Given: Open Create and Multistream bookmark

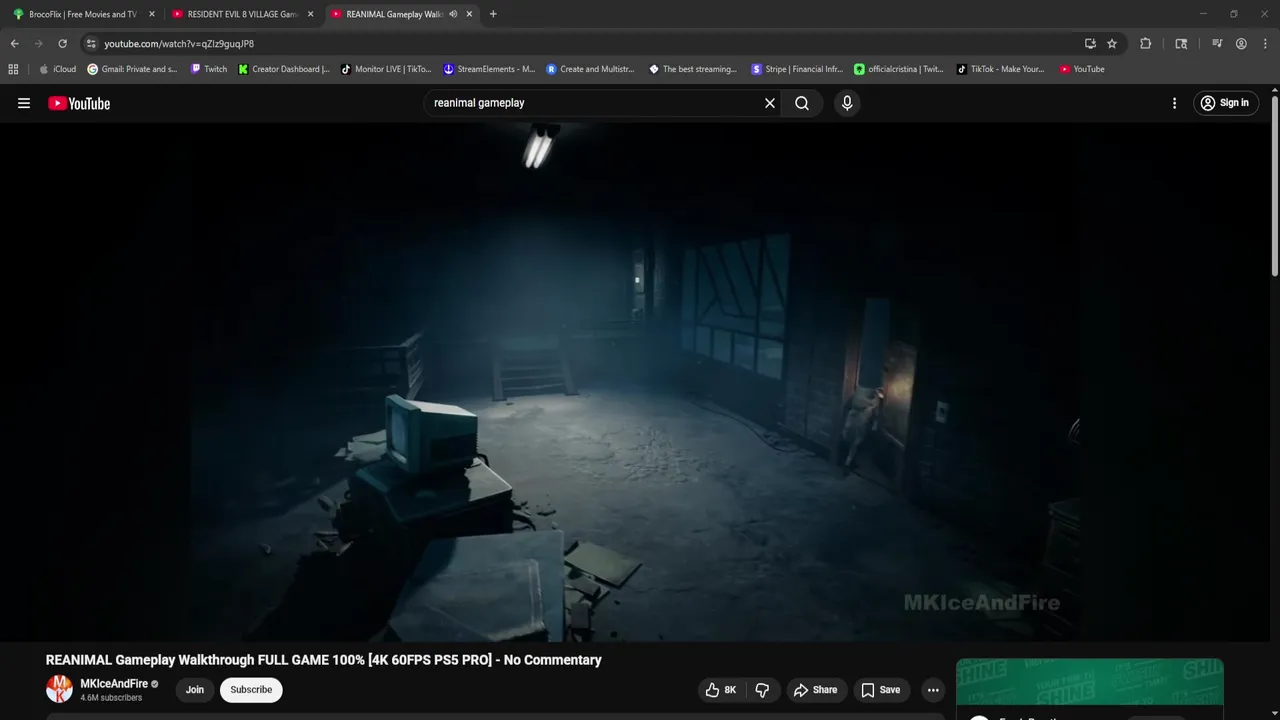Looking at the screenshot, I should coord(591,69).
